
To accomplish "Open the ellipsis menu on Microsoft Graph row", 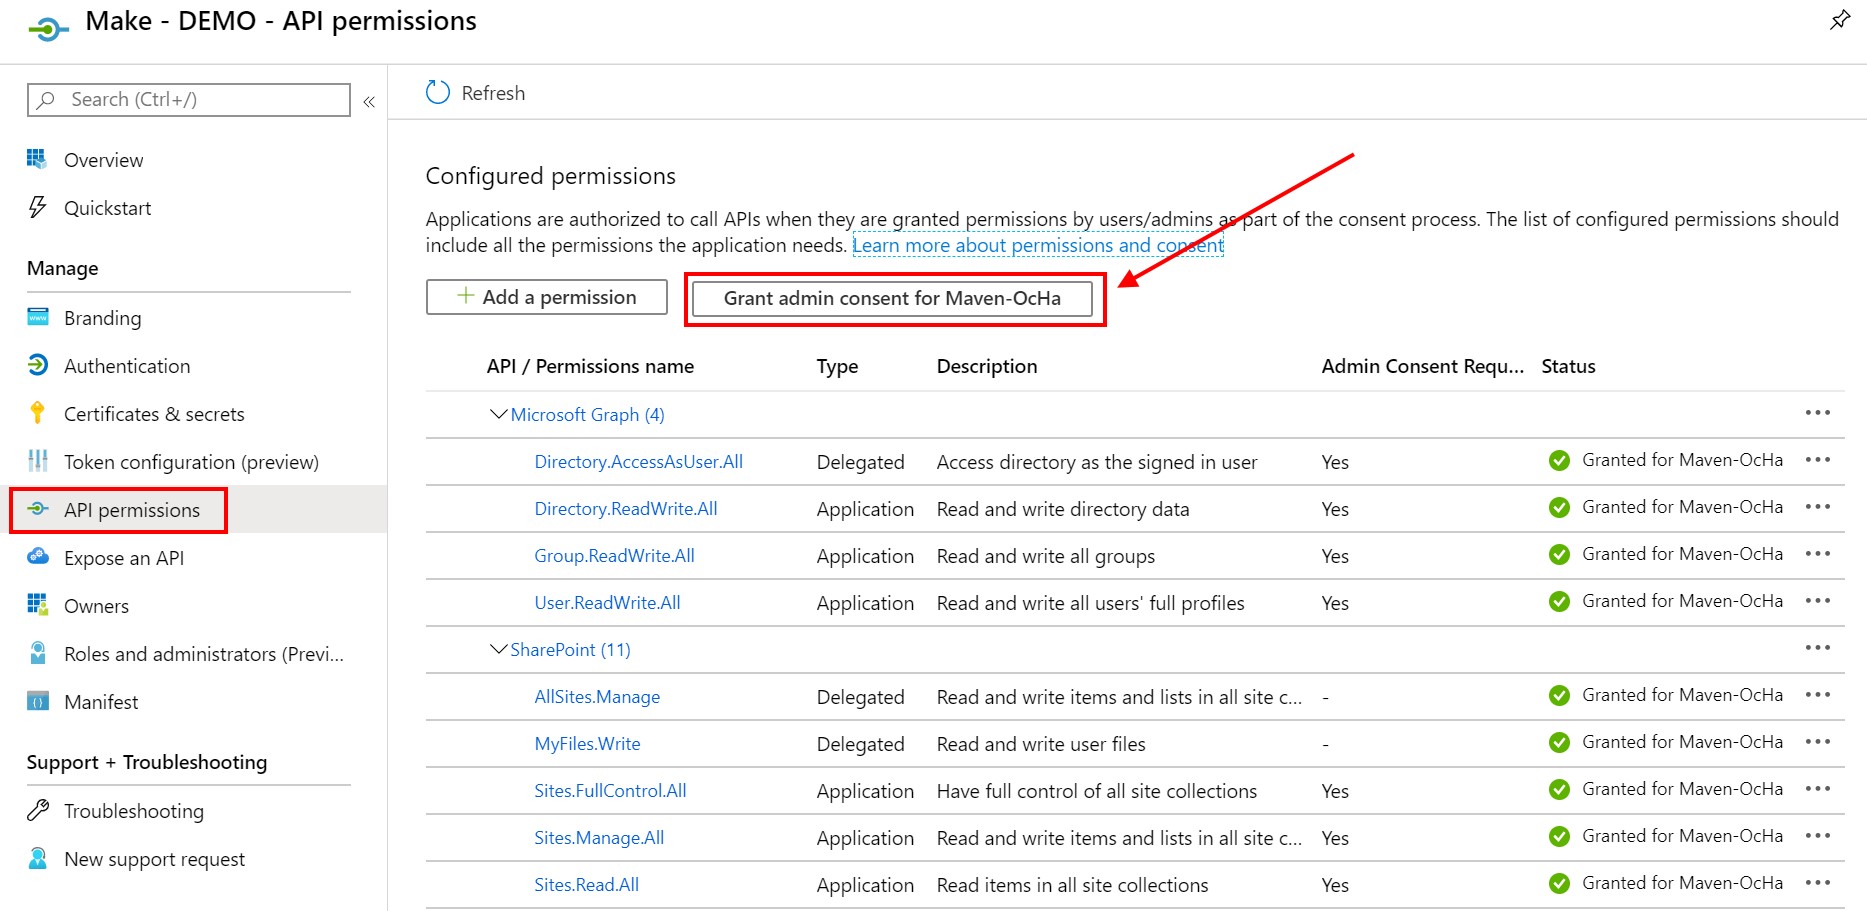I will pos(1817,413).
